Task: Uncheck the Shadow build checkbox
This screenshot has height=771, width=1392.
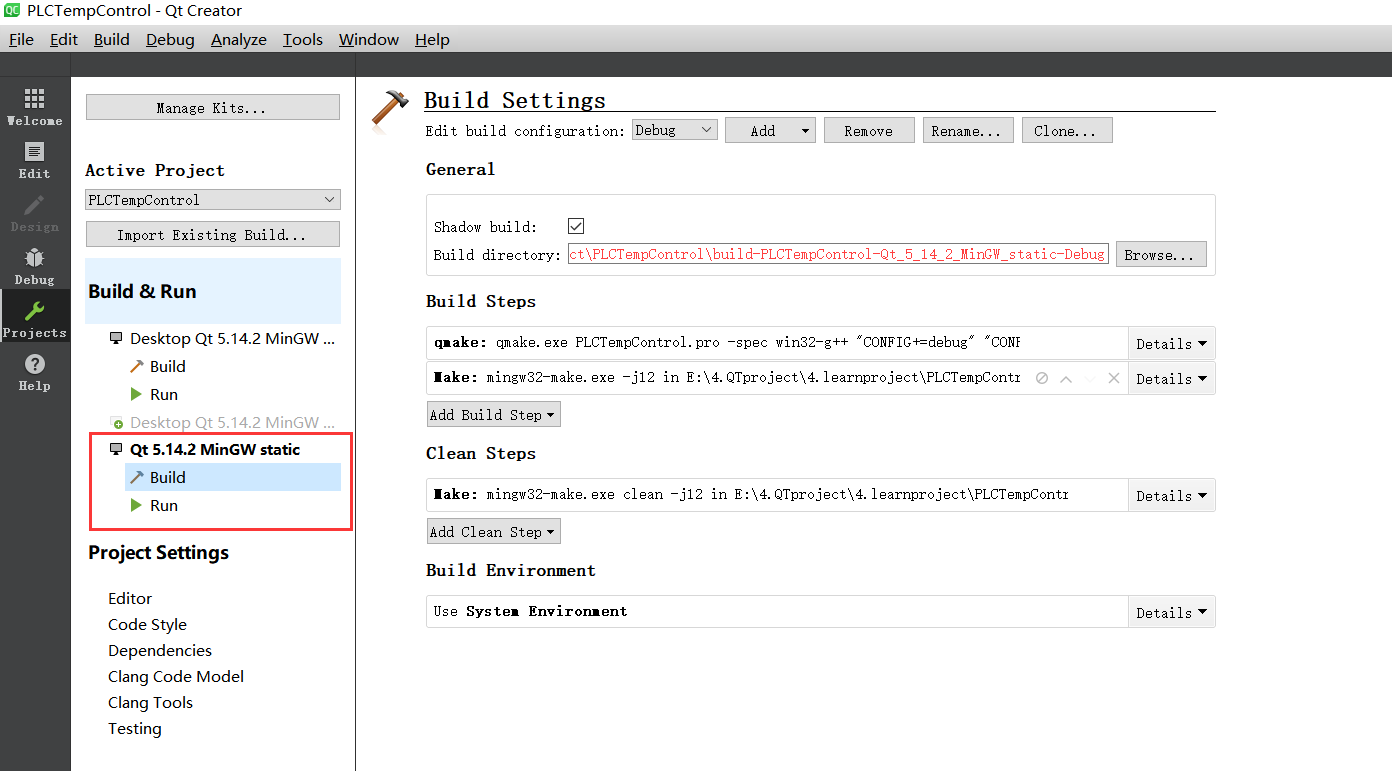Action: (x=576, y=225)
